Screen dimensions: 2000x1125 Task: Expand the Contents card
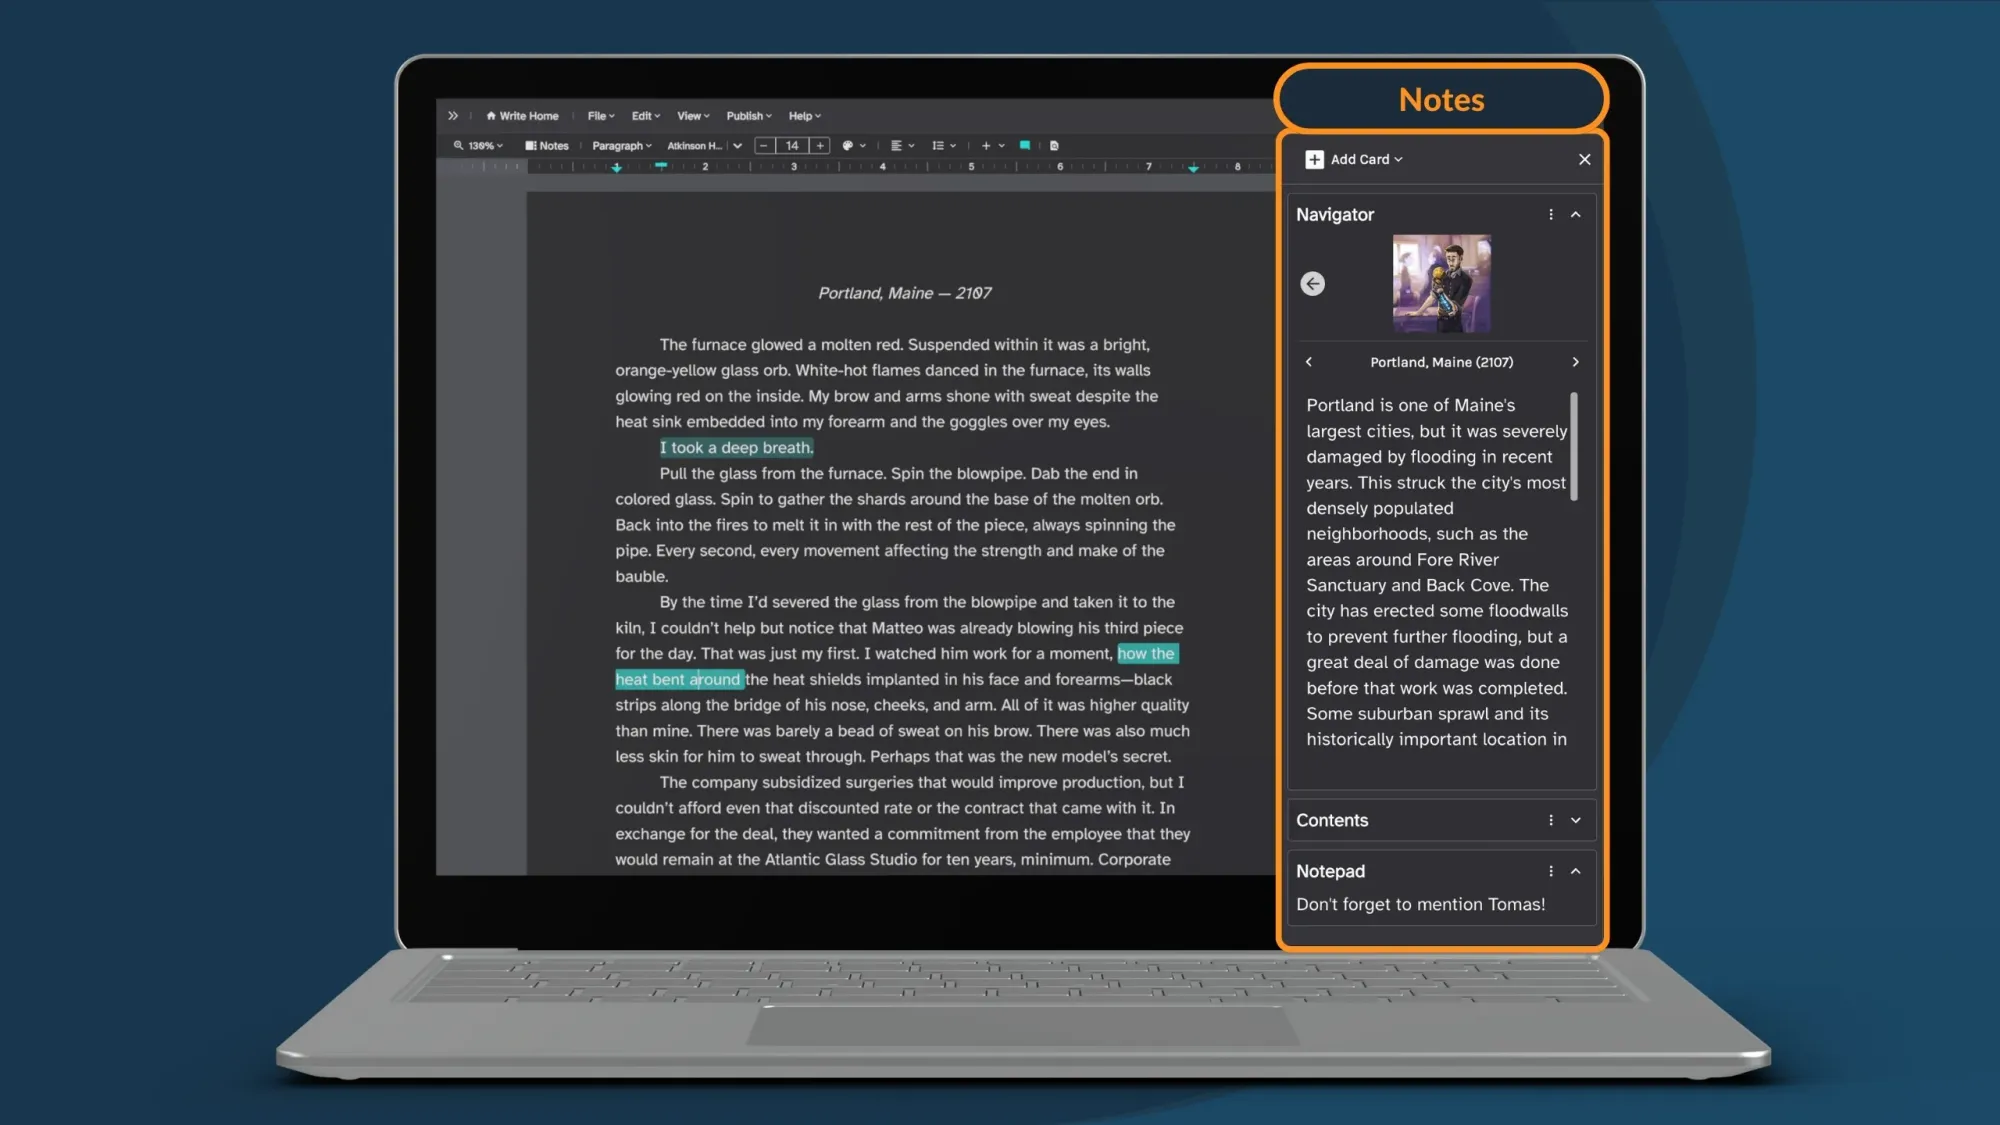[1576, 820]
